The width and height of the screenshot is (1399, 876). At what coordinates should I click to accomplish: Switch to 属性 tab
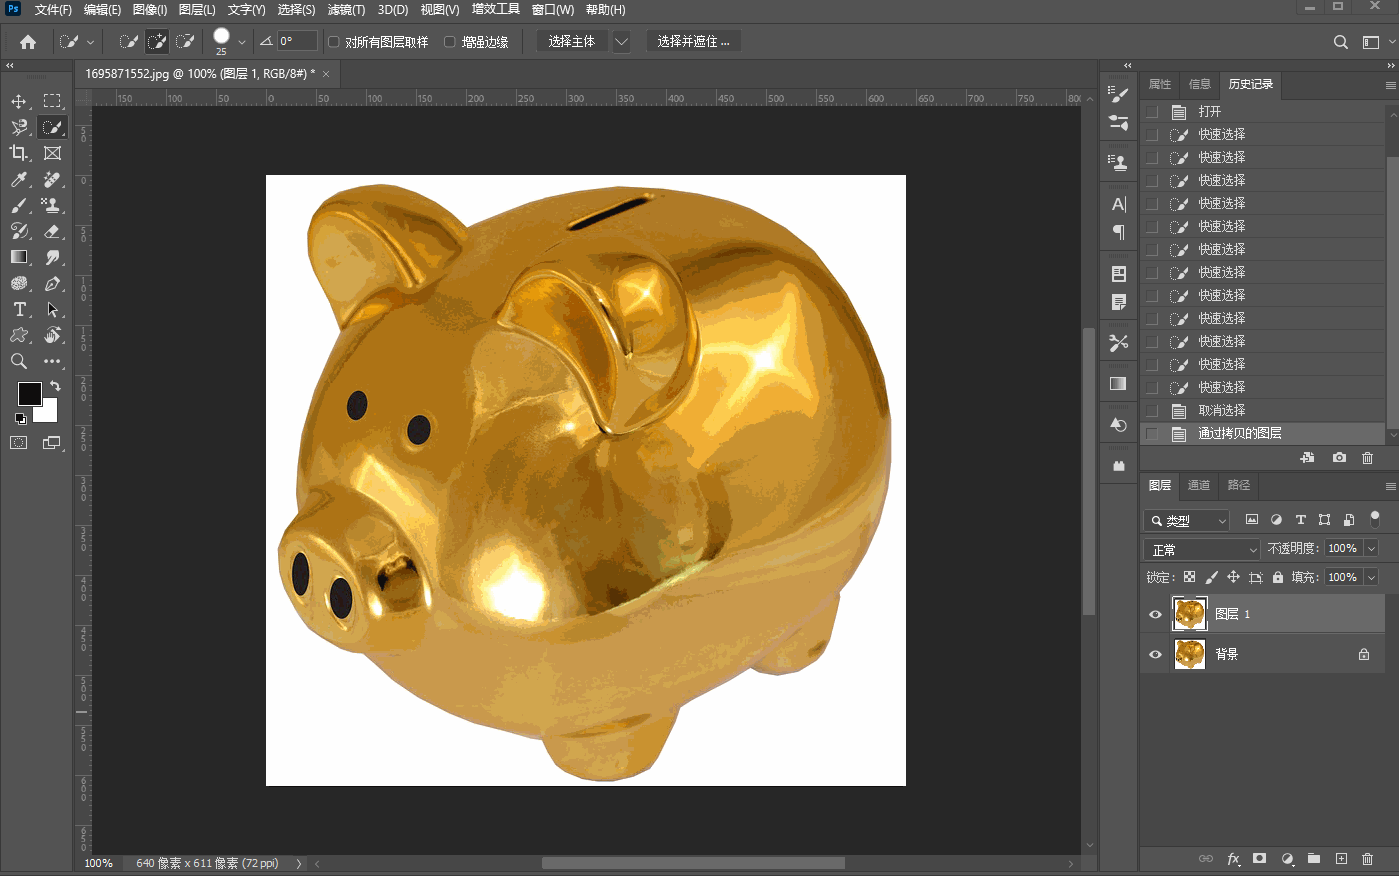click(1160, 84)
